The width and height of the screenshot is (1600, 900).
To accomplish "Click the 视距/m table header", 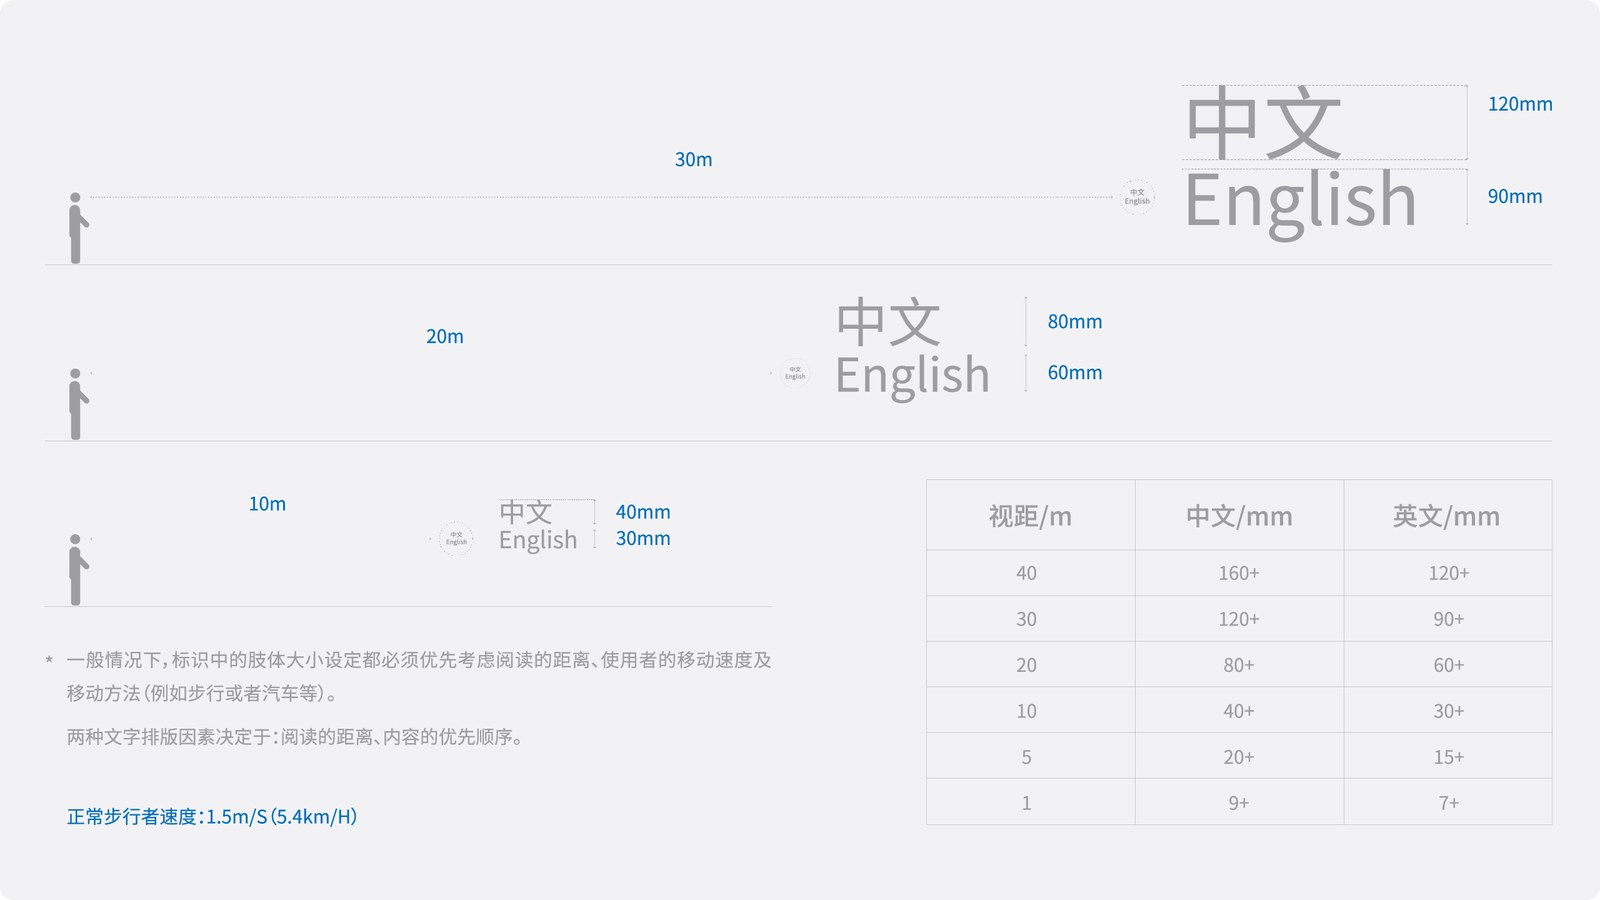I will pos(1030,516).
